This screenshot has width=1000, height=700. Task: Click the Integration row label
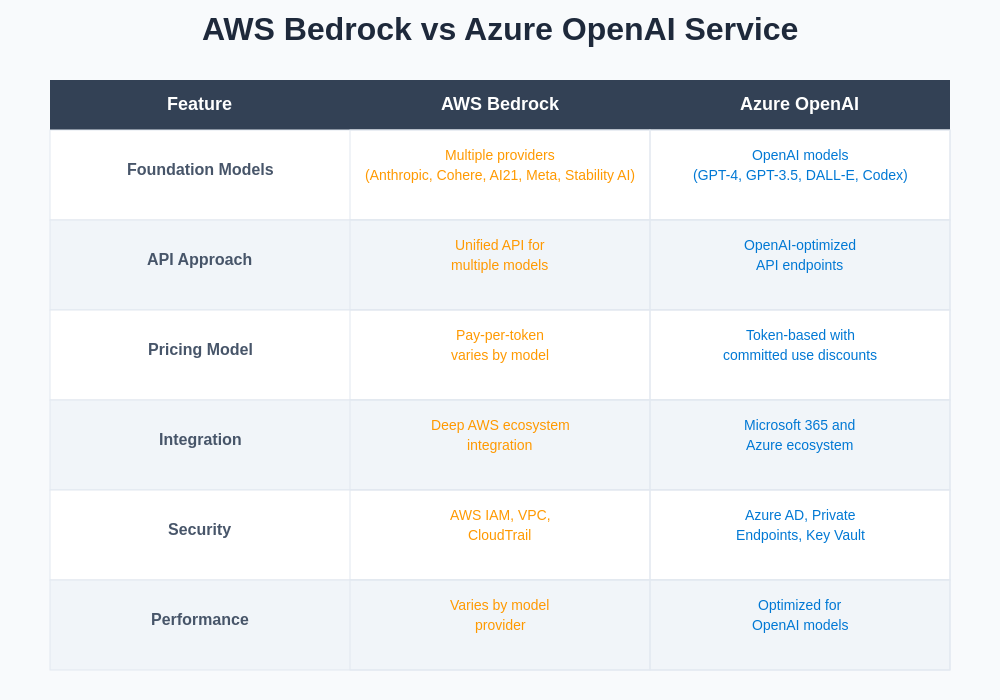pyautogui.click(x=200, y=440)
